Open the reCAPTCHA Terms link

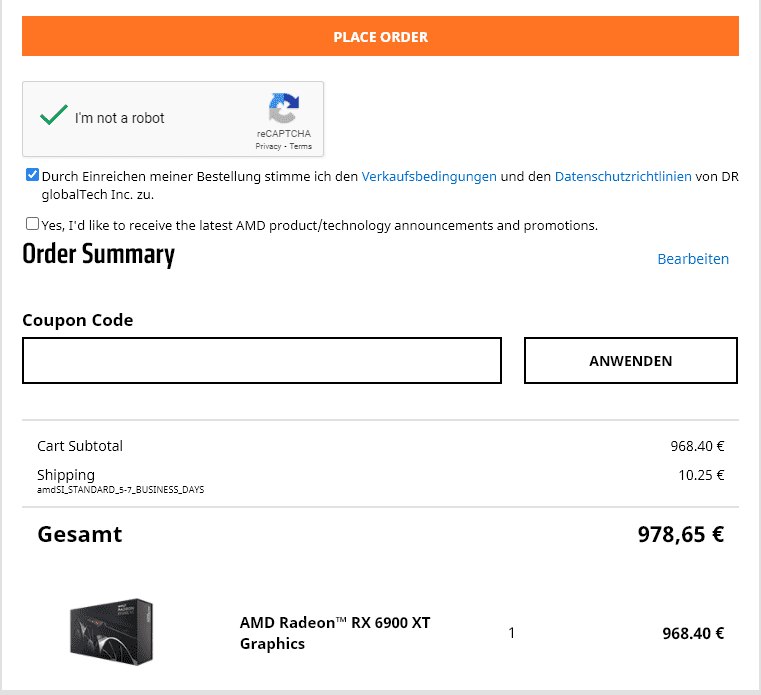[x=301, y=146]
